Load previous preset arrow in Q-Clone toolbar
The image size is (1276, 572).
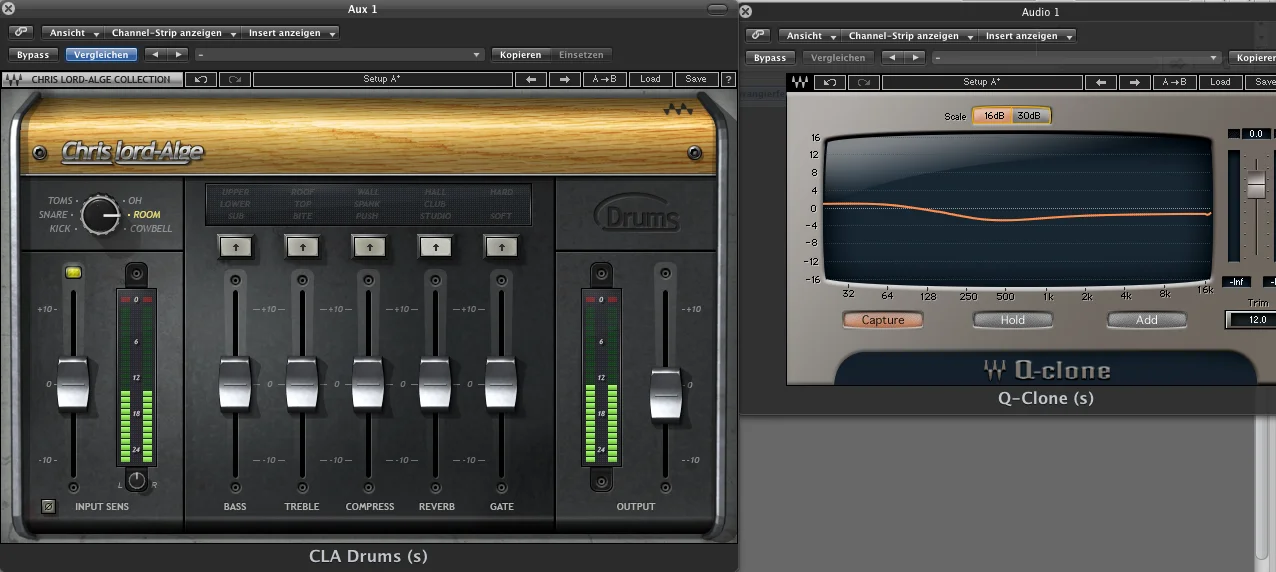coord(1101,82)
